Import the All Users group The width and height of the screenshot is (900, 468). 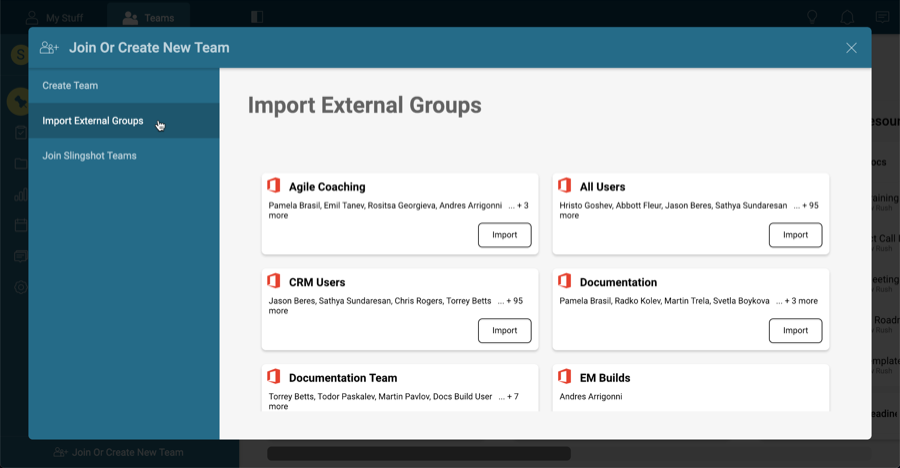(x=795, y=235)
